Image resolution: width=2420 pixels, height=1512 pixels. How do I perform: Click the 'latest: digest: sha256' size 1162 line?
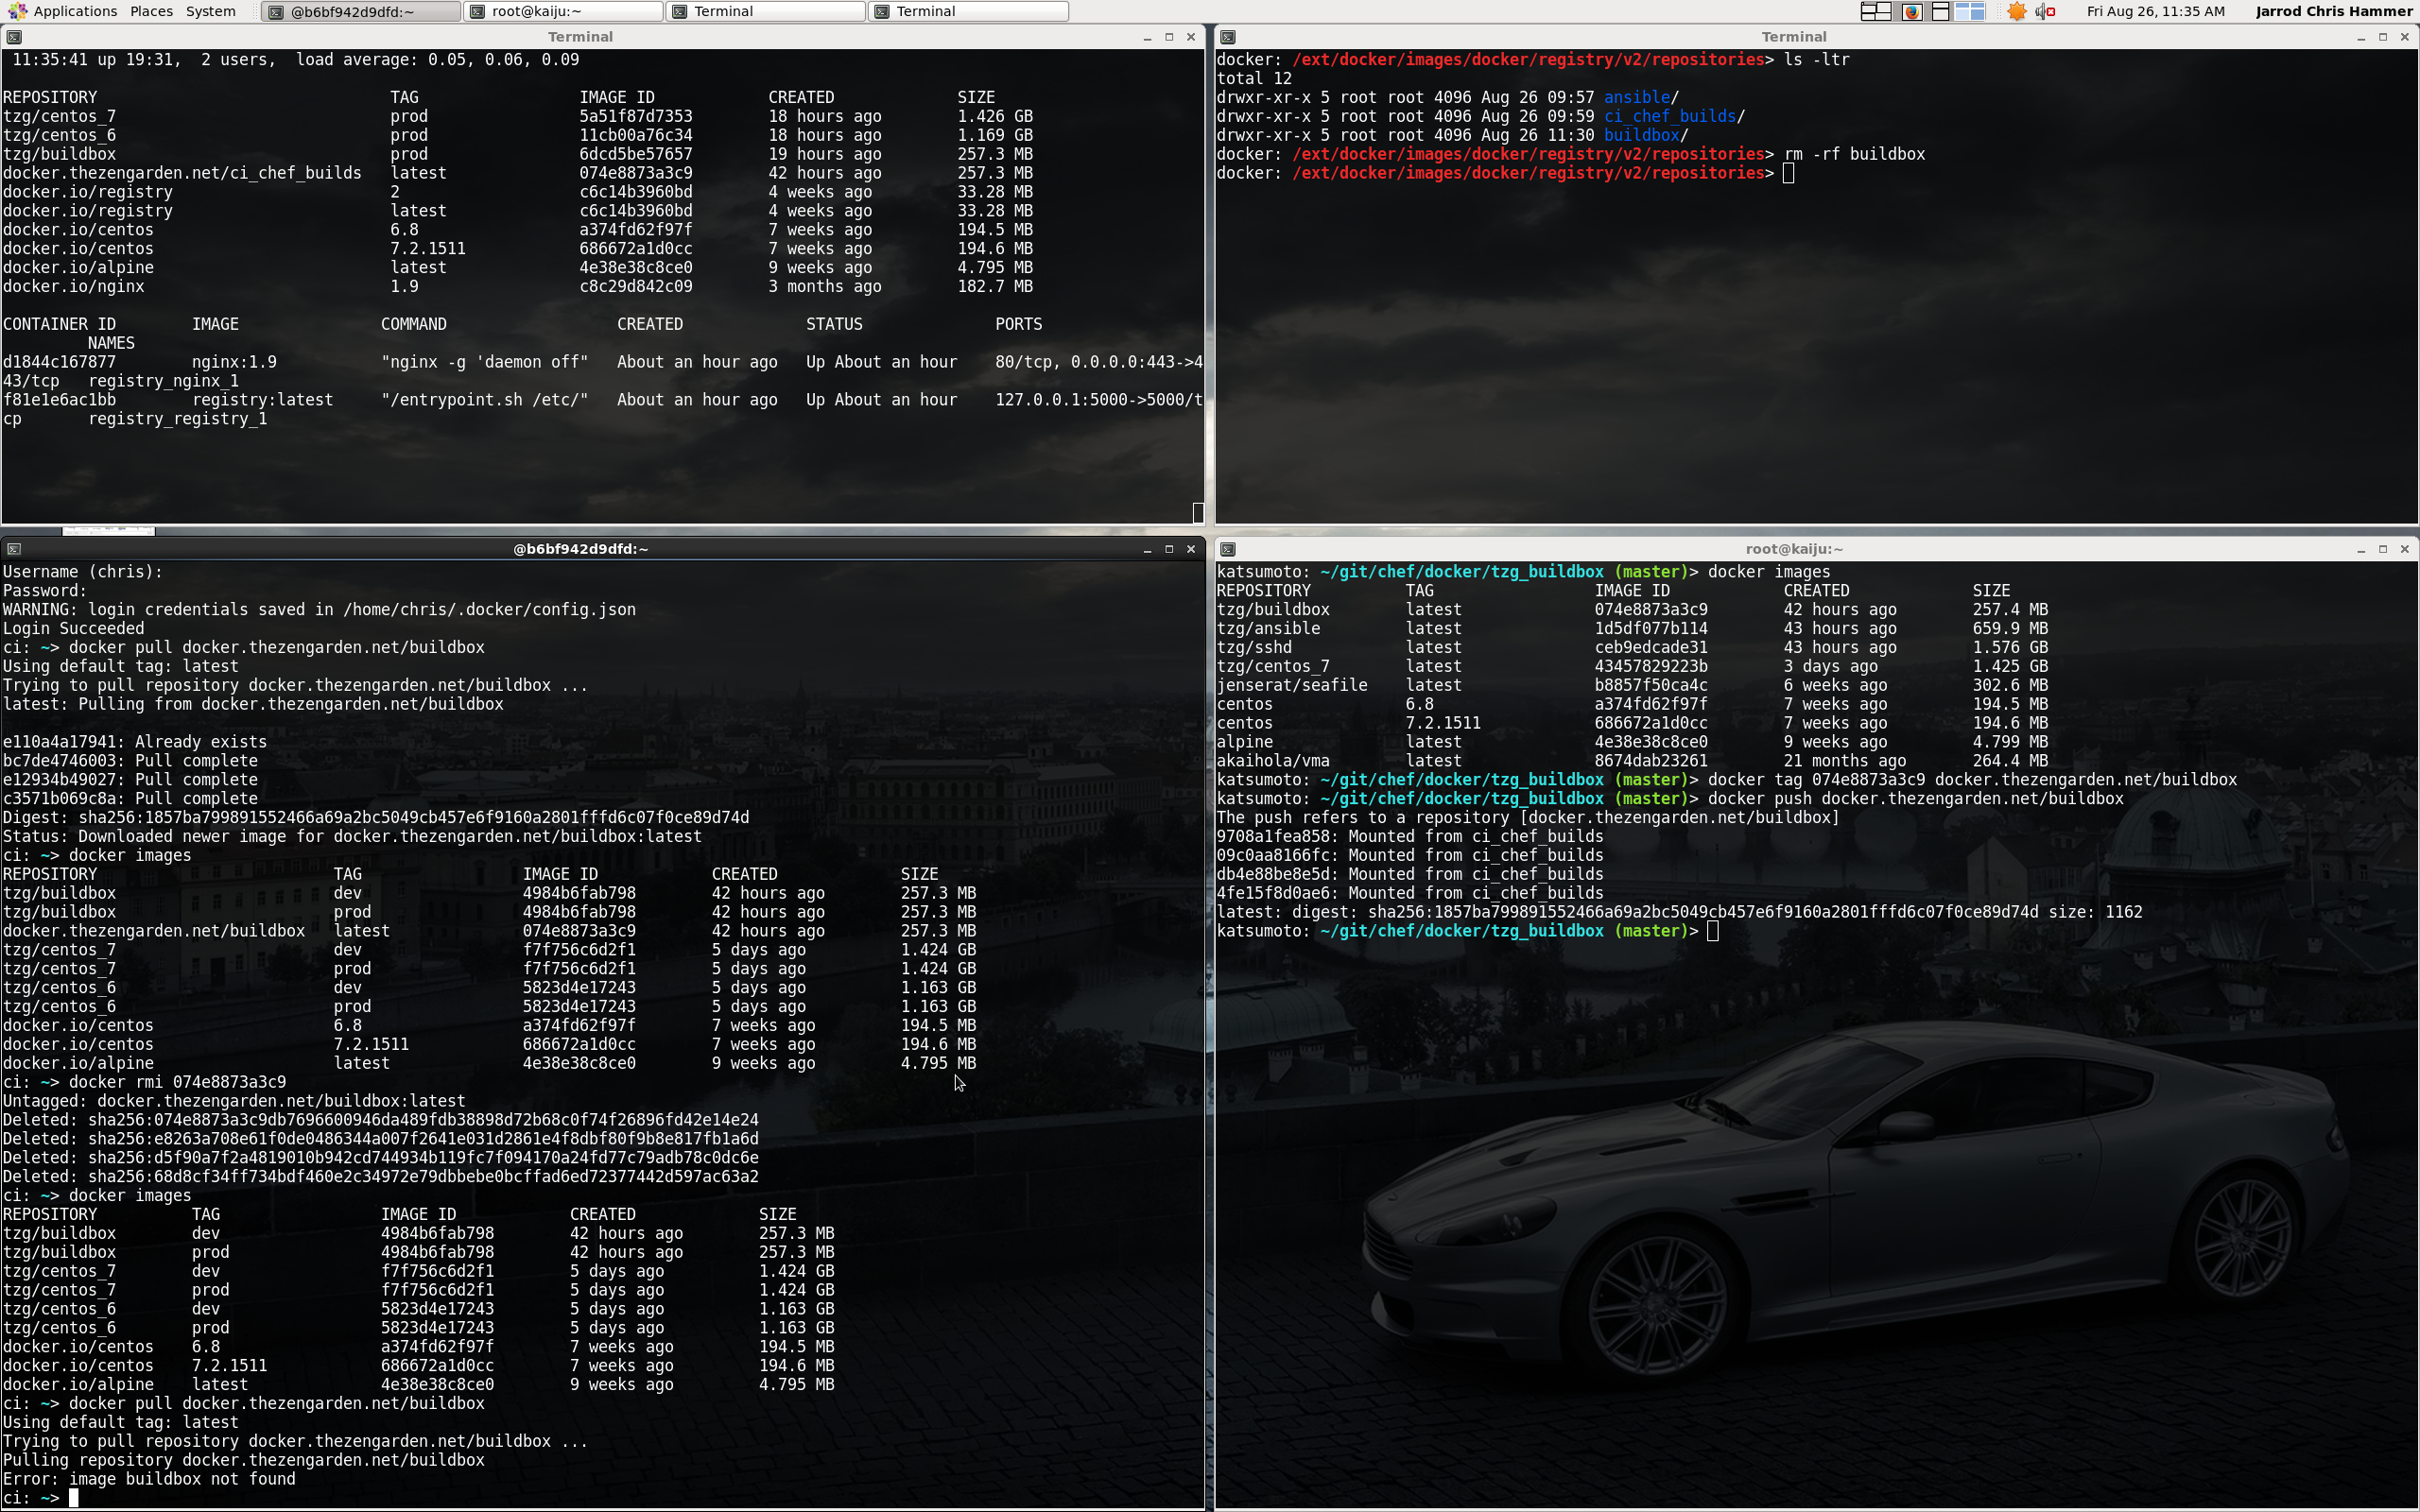(1679, 912)
